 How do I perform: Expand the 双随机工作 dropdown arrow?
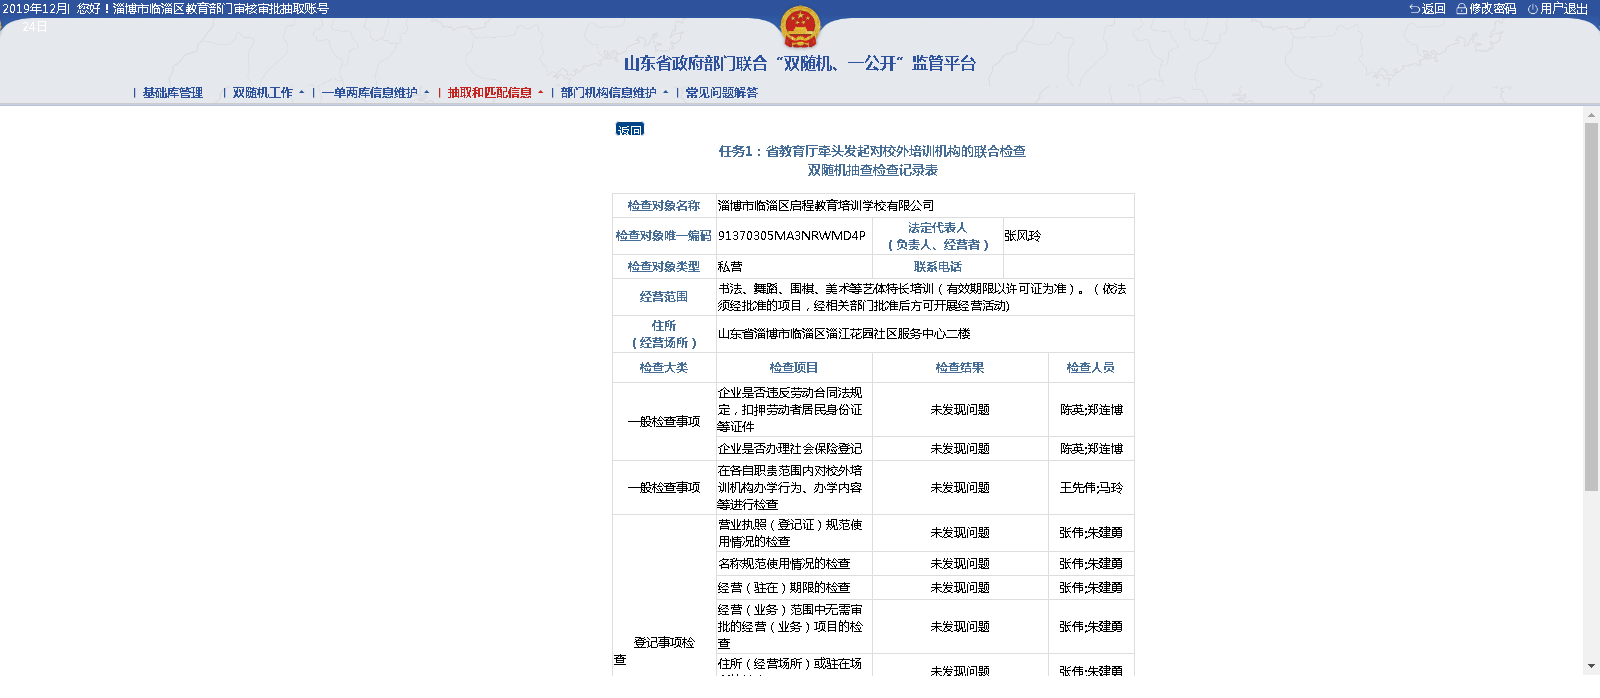(x=302, y=93)
